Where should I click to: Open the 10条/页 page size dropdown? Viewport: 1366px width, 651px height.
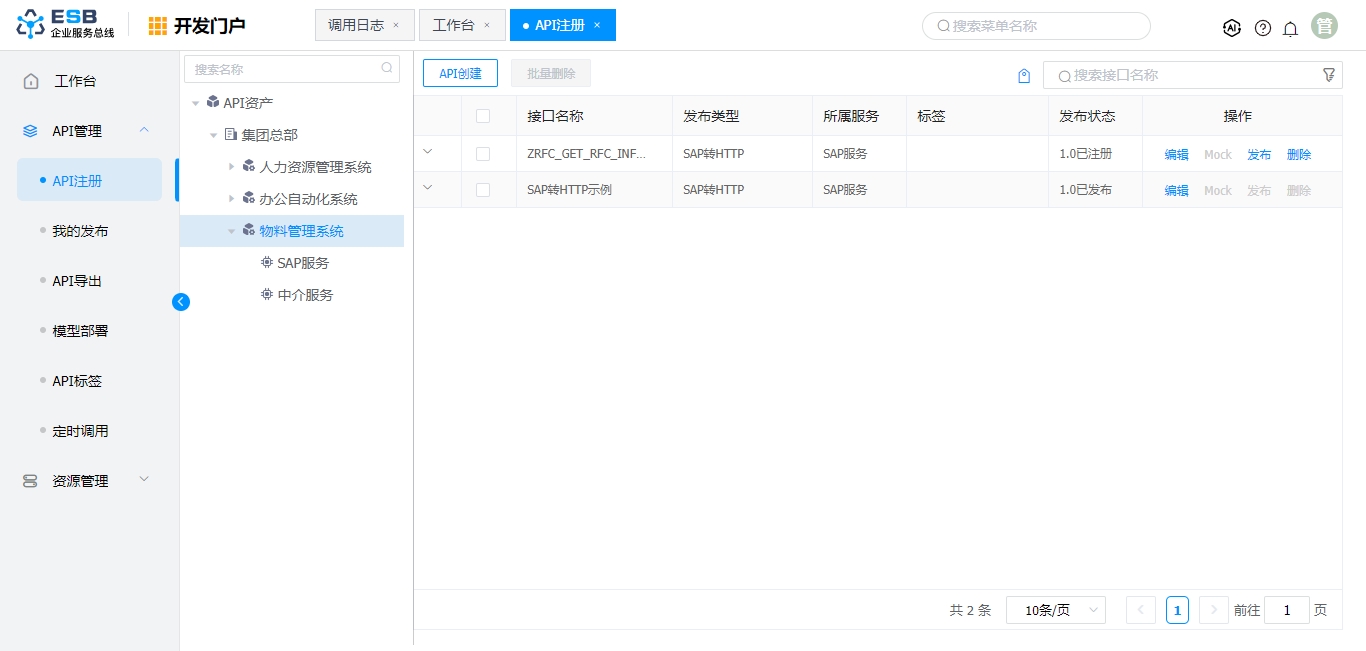[x=1056, y=610]
